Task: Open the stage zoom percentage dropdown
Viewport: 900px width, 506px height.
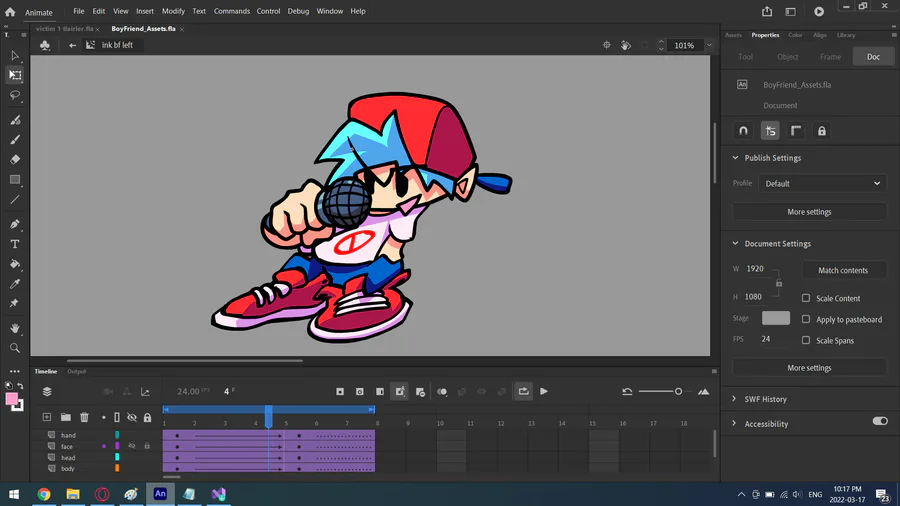Action: [x=709, y=45]
